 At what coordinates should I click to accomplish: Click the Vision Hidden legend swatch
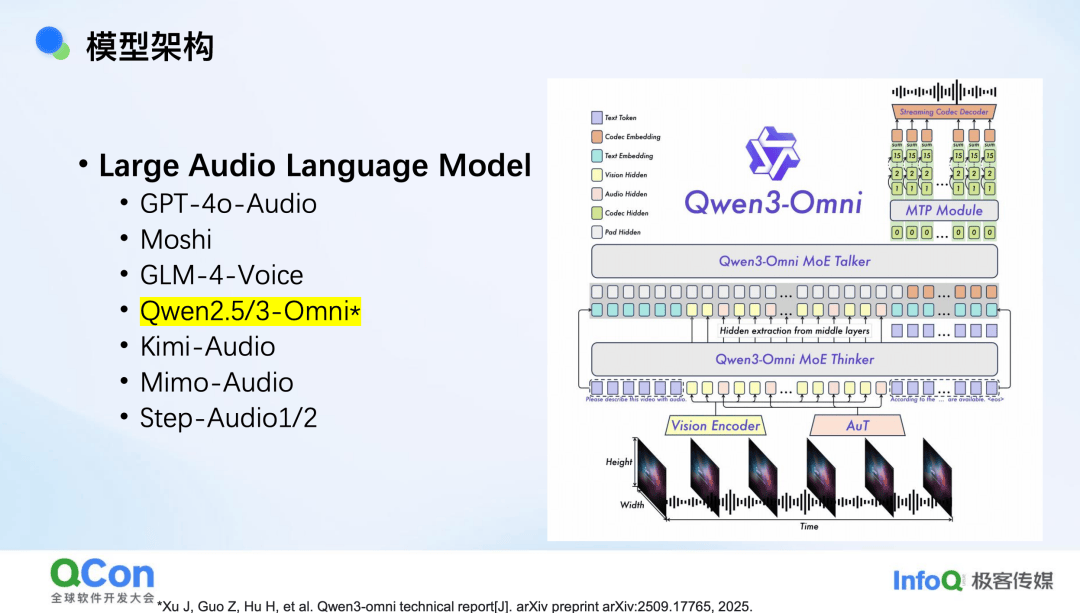click(596, 175)
